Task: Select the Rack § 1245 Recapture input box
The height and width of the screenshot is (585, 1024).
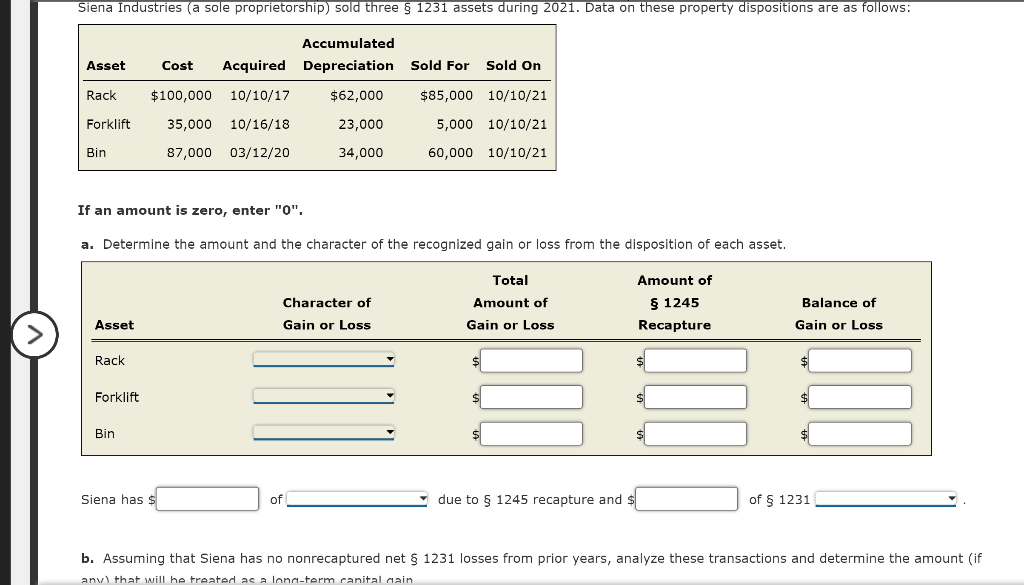Action: click(x=695, y=360)
